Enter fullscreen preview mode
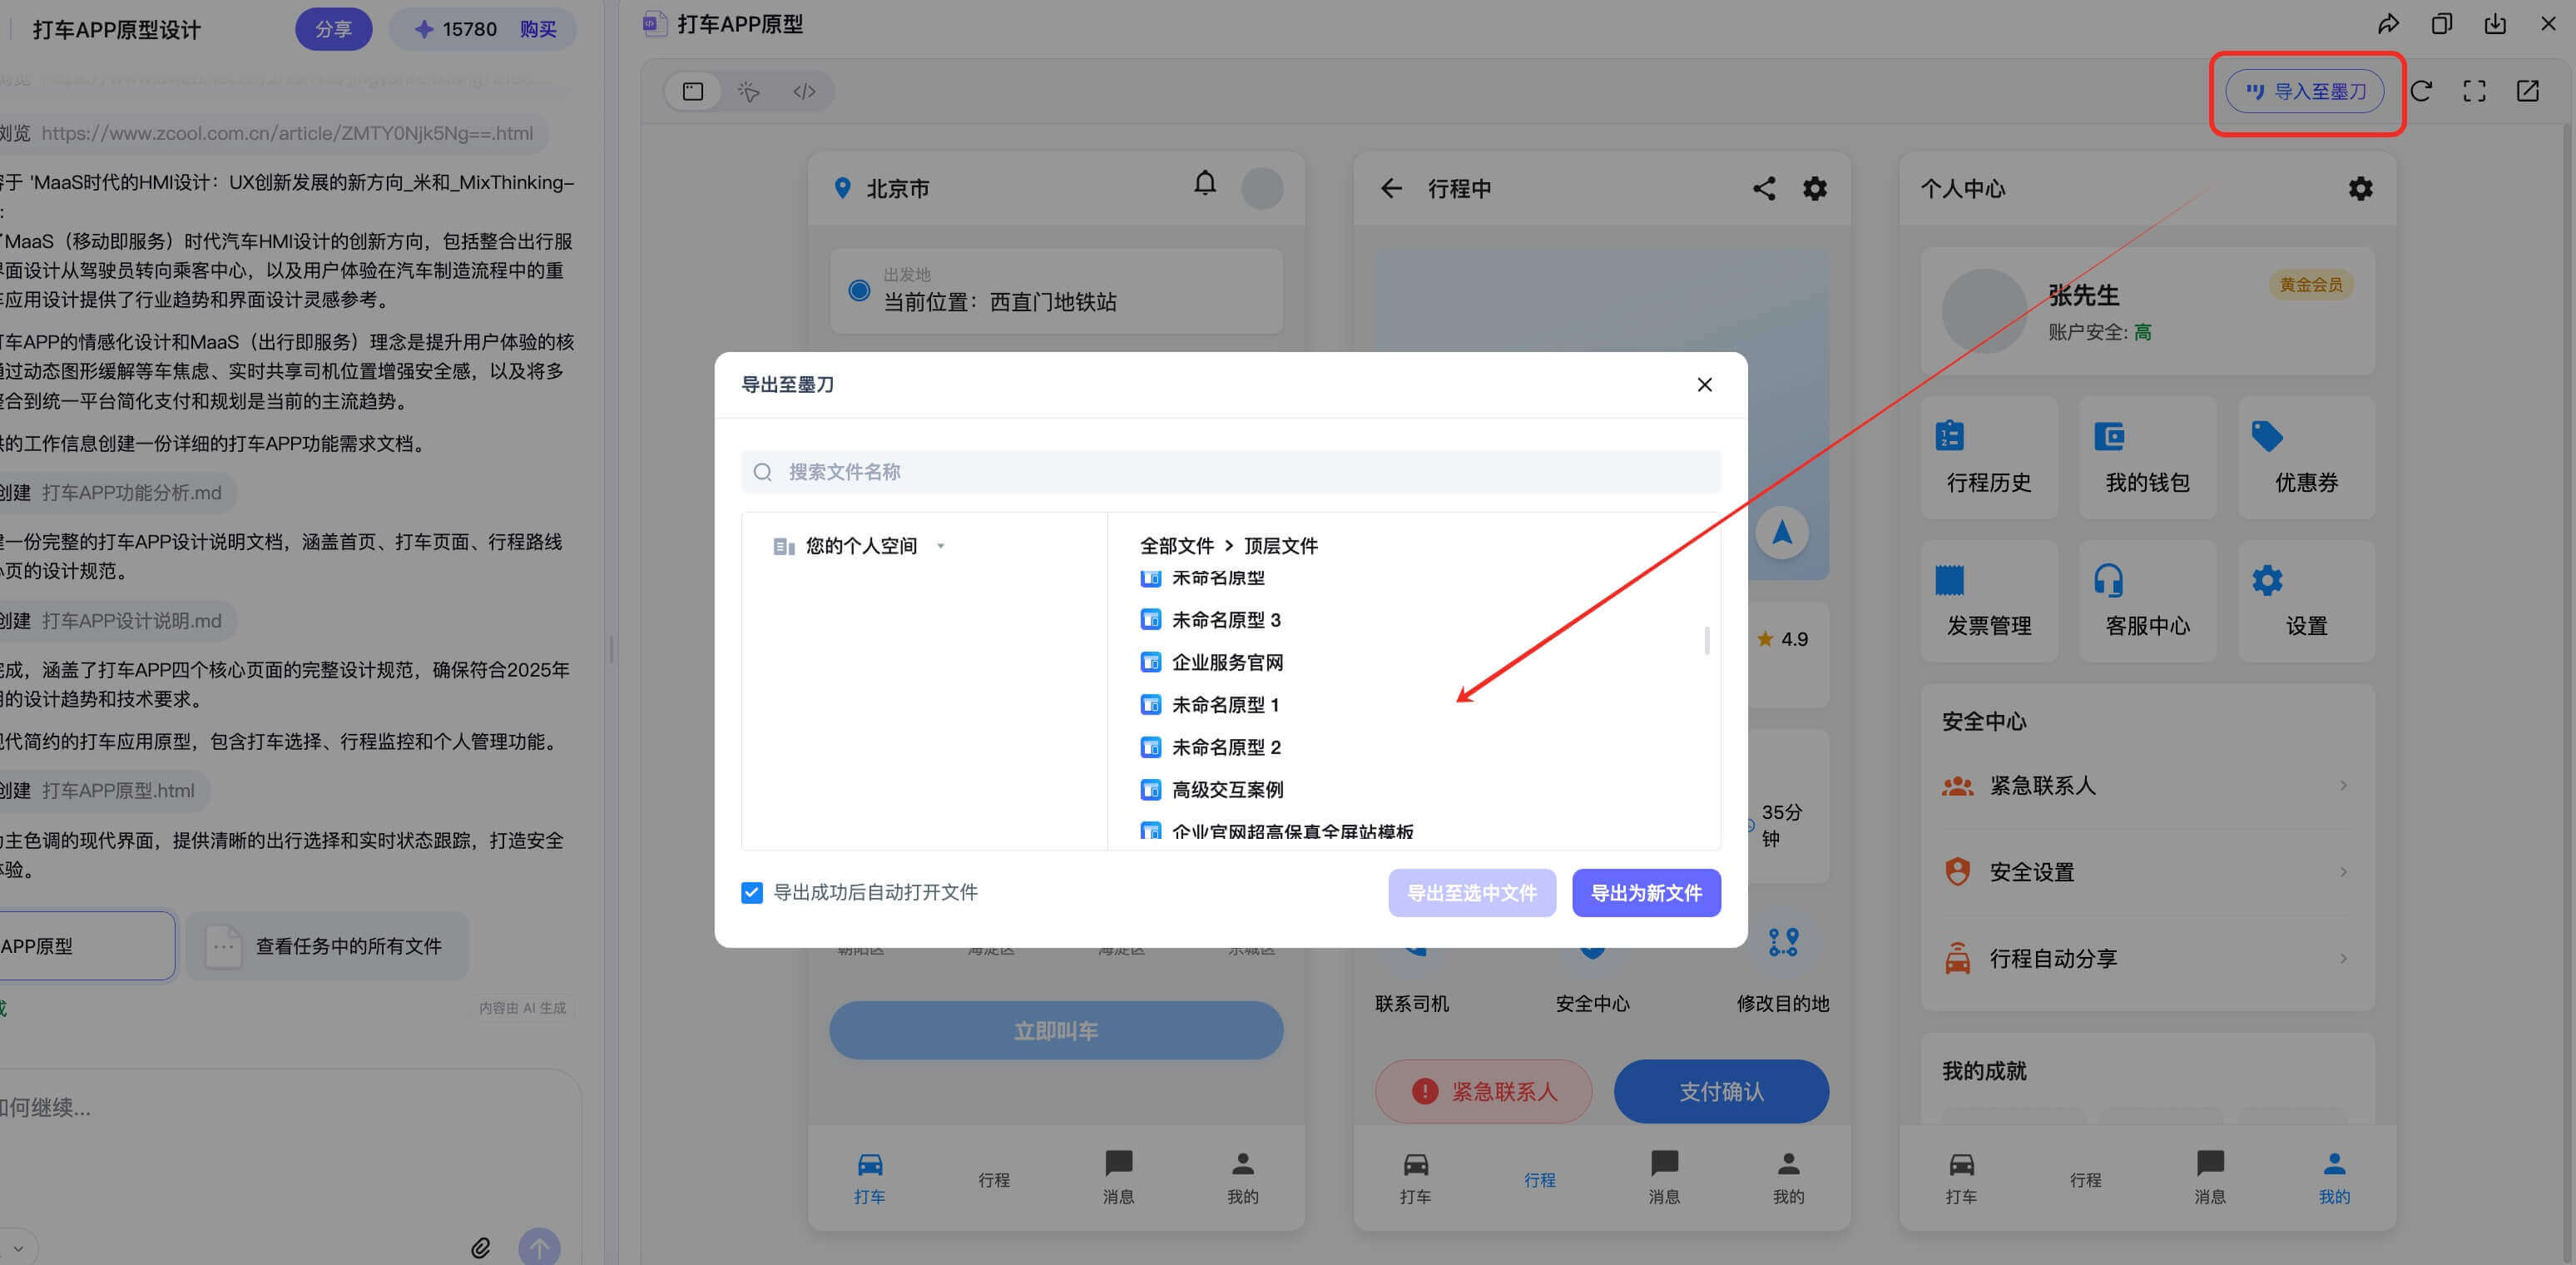The width and height of the screenshot is (2576, 1265). click(x=2475, y=91)
